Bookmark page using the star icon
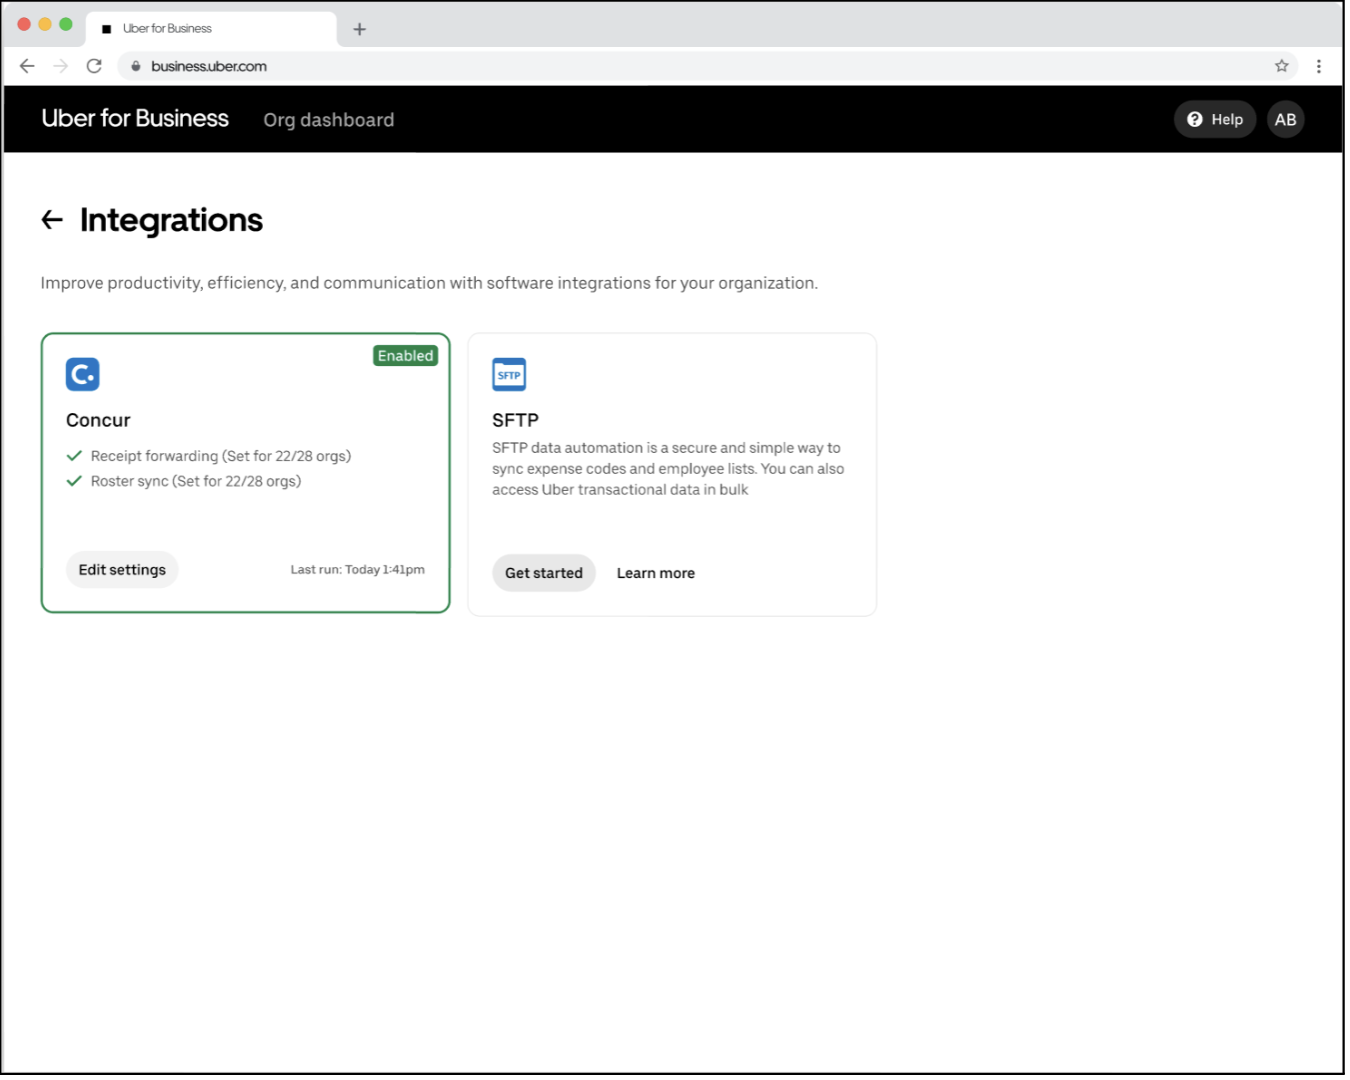Screen dimensions: 1350x1080 click(x=1281, y=66)
